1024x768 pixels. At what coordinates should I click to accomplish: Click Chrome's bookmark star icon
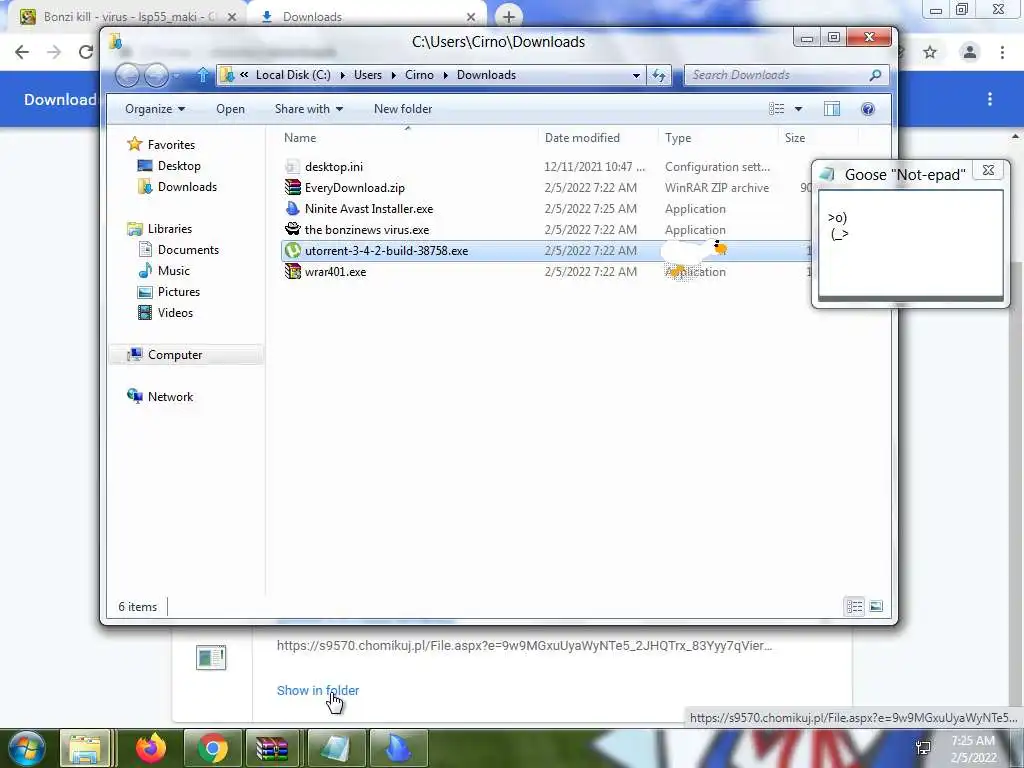pyautogui.click(x=930, y=52)
